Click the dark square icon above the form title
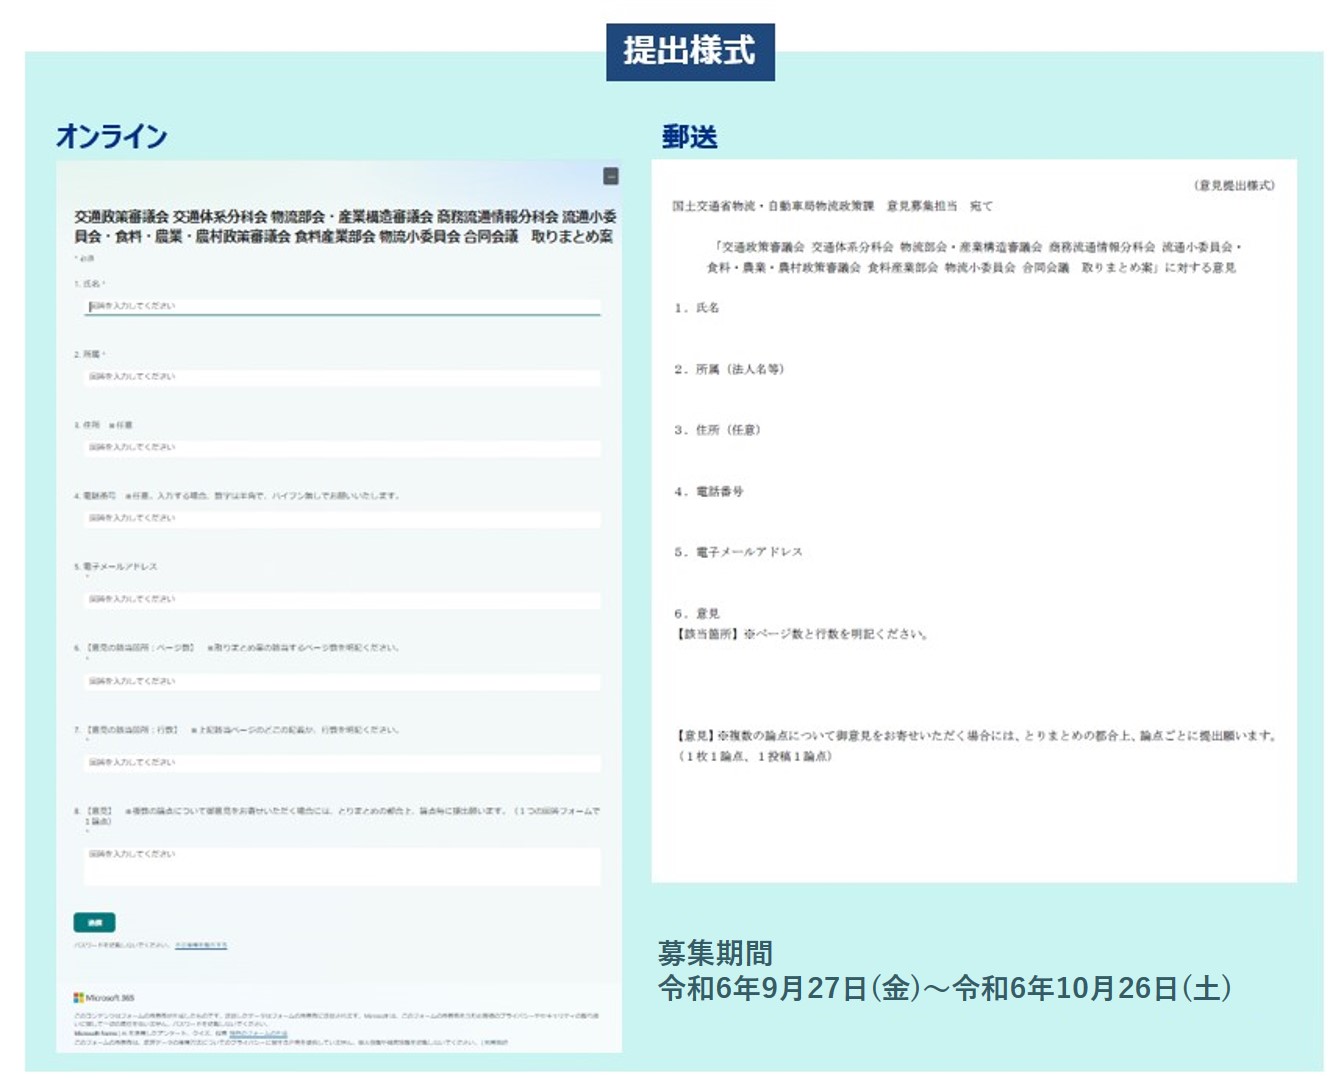Screen dimensions: 1344x1081 point(611,176)
